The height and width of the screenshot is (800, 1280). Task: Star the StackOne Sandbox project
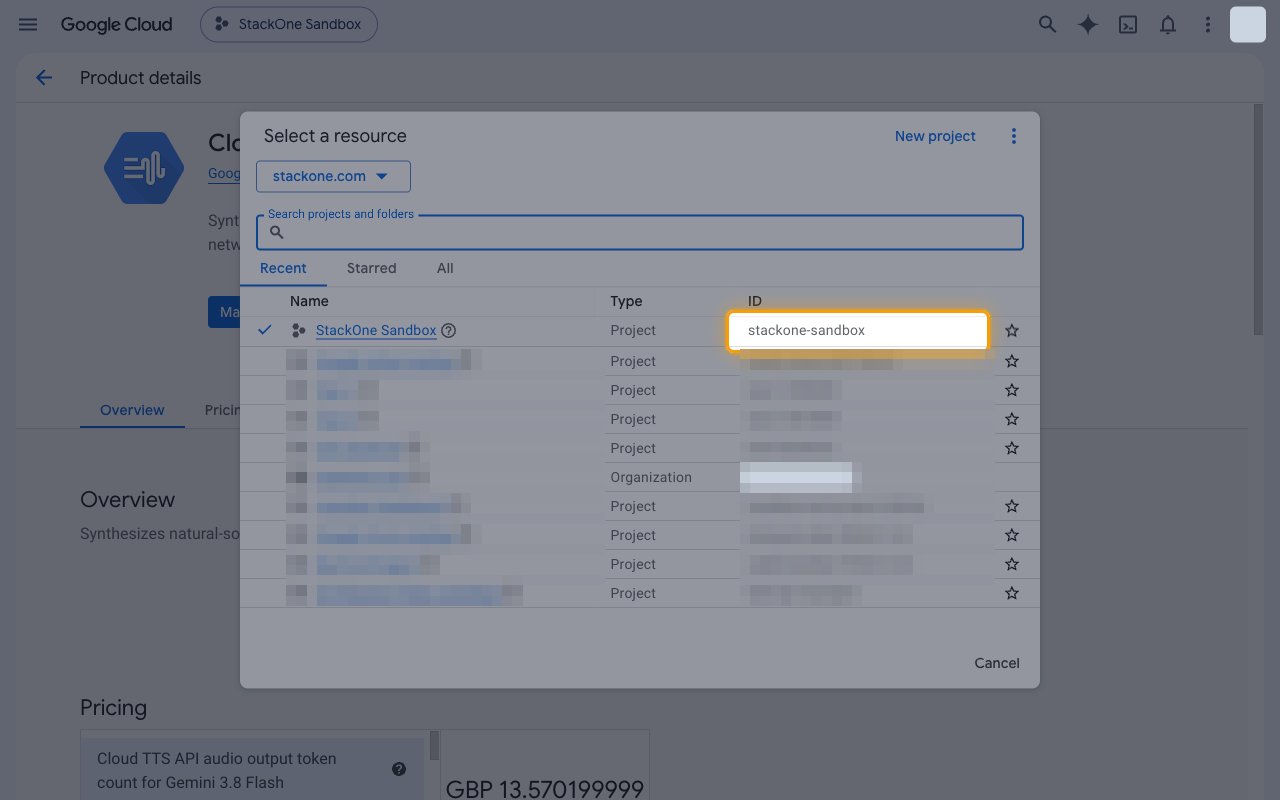(x=1012, y=330)
